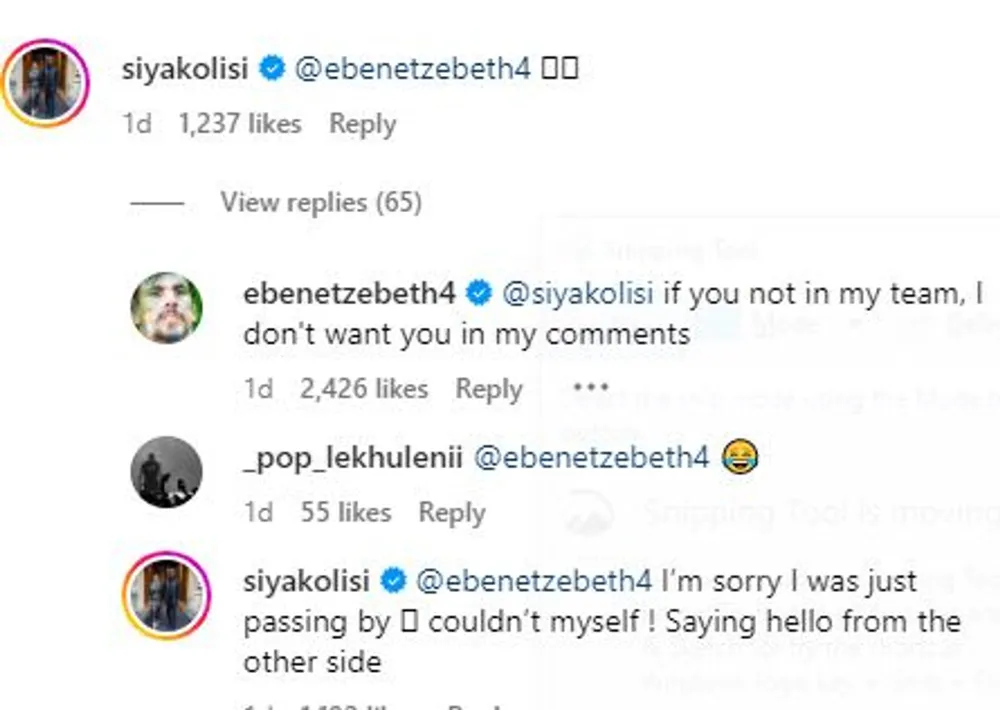Click @ebenetzebeth4 mention in bottom siyakolisi reply
Image resolution: width=1000 pixels, height=710 pixels.
tap(533, 580)
